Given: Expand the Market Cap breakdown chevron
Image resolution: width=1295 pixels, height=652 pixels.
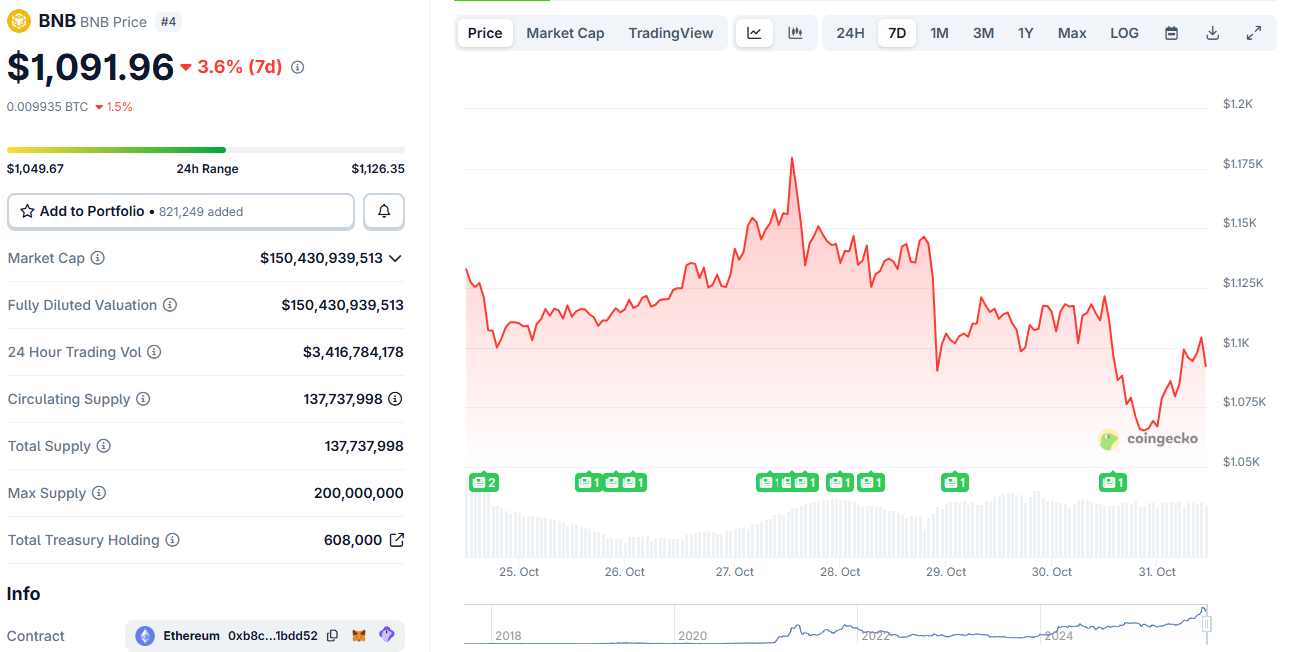Looking at the screenshot, I should point(394,258).
